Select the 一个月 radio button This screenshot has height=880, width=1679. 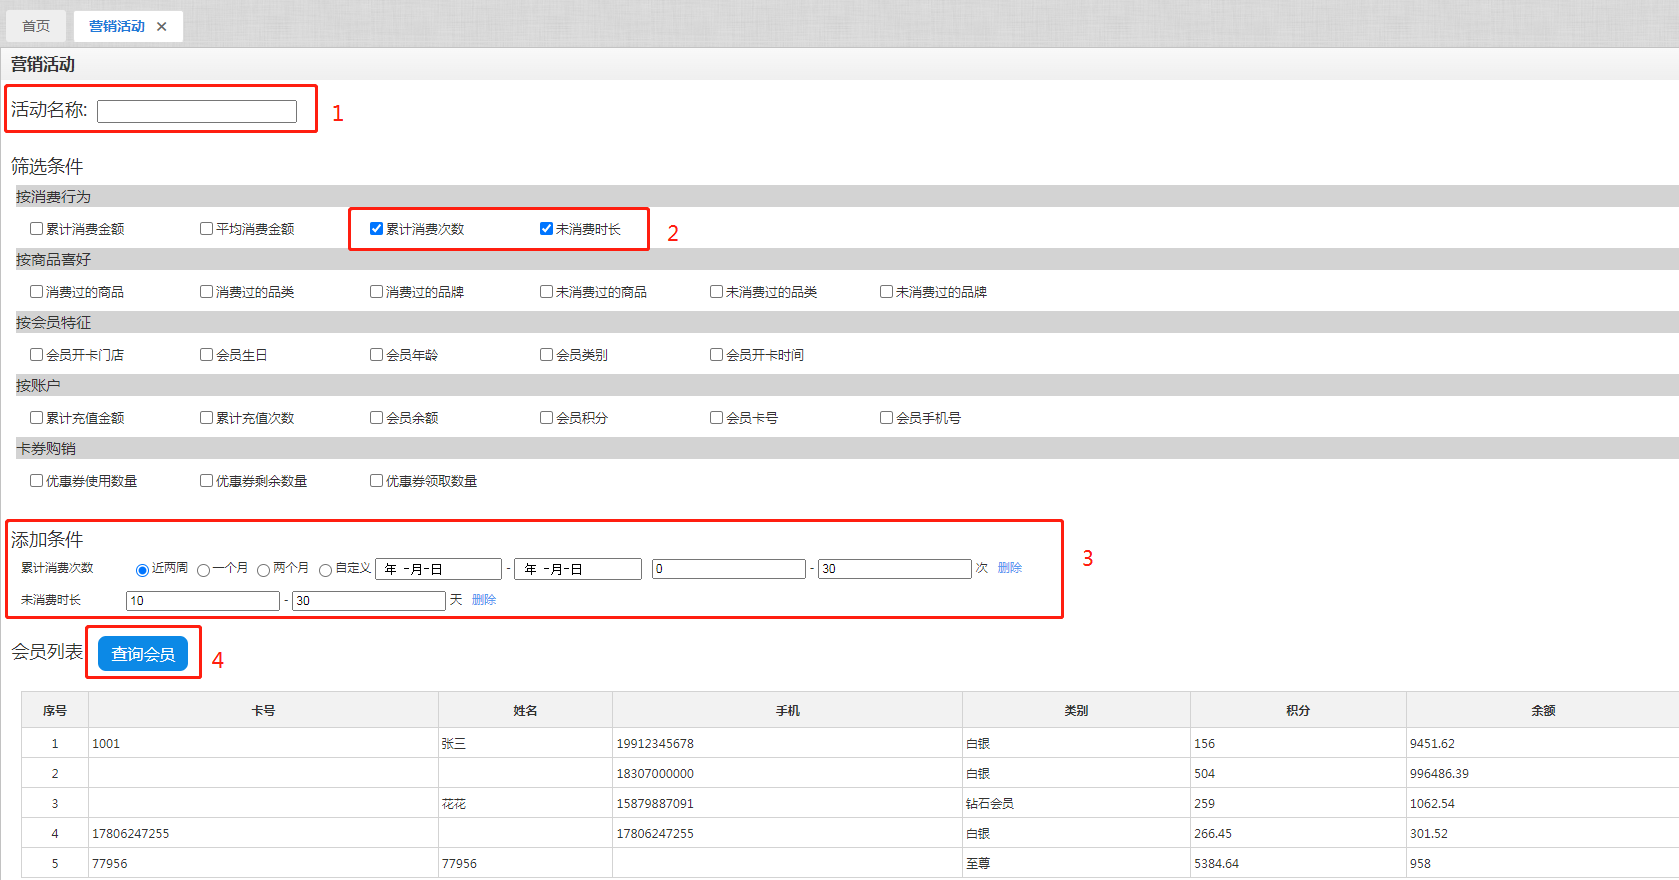click(204, 570)
